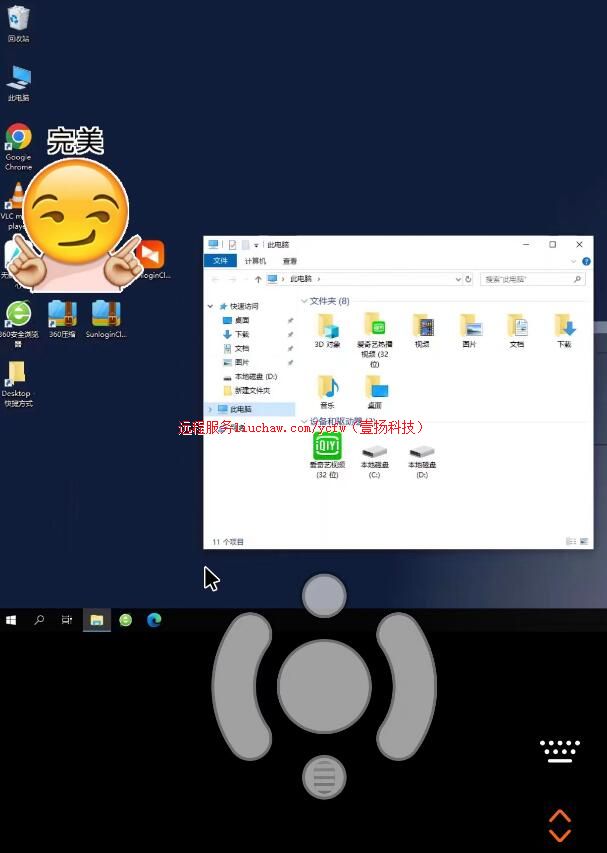Launch the 360 browser from the taskbar

pos(125,620)
